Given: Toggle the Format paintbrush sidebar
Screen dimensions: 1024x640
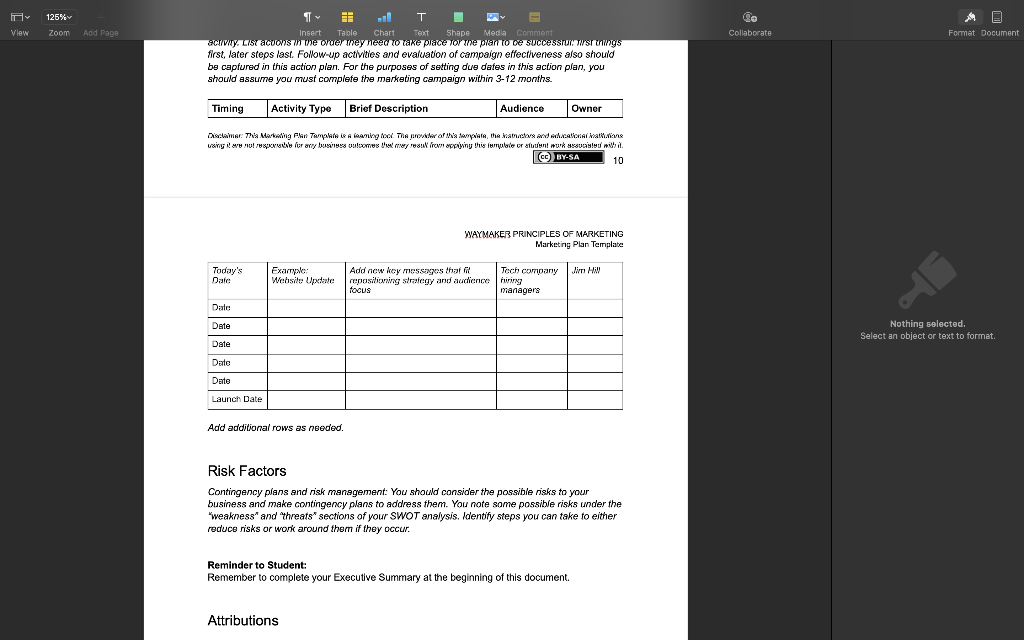Looking at the screenshot, I should click(x=961, y=17).
